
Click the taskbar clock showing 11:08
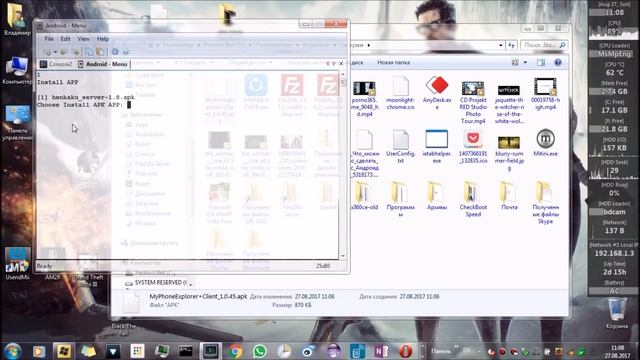618,351
